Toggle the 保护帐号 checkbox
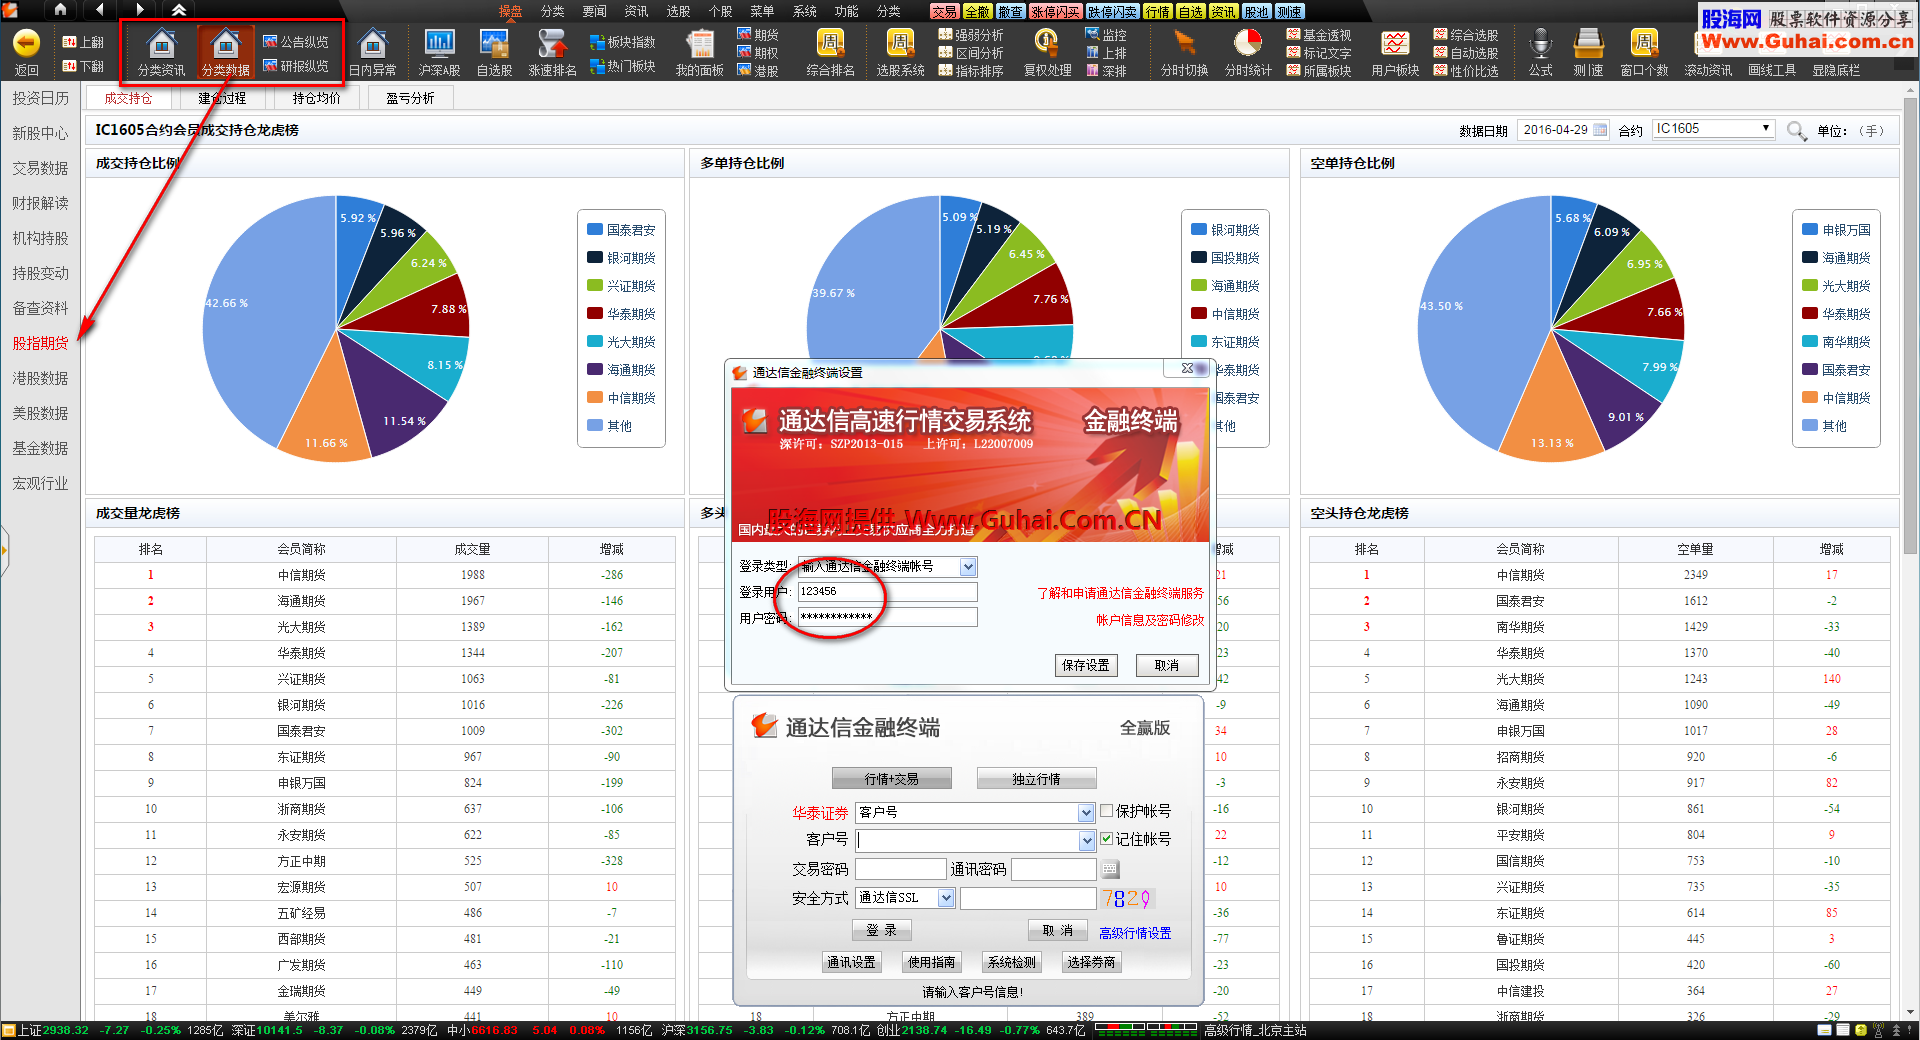 (1107, 811)
